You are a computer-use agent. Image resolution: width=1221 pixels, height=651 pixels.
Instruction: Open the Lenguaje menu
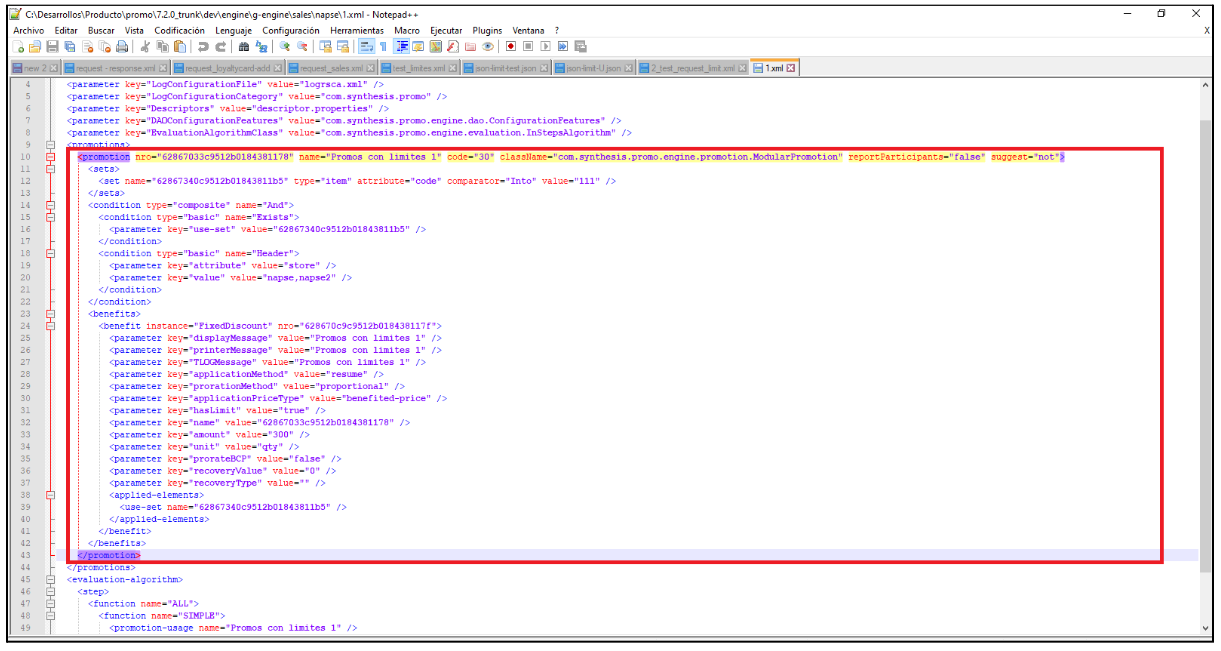coord(234,31)
